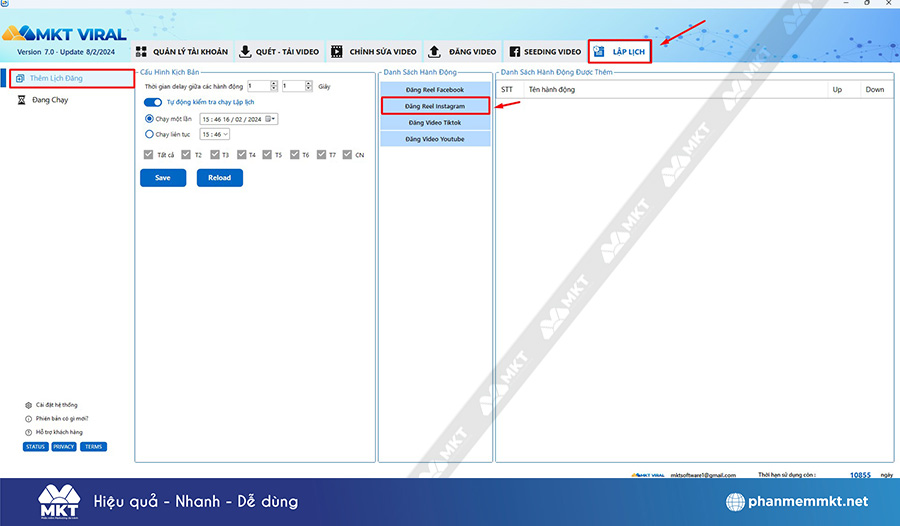Click the MKT Viral logo
Viewport: 900px width, 526px height.
click(64, 34)
